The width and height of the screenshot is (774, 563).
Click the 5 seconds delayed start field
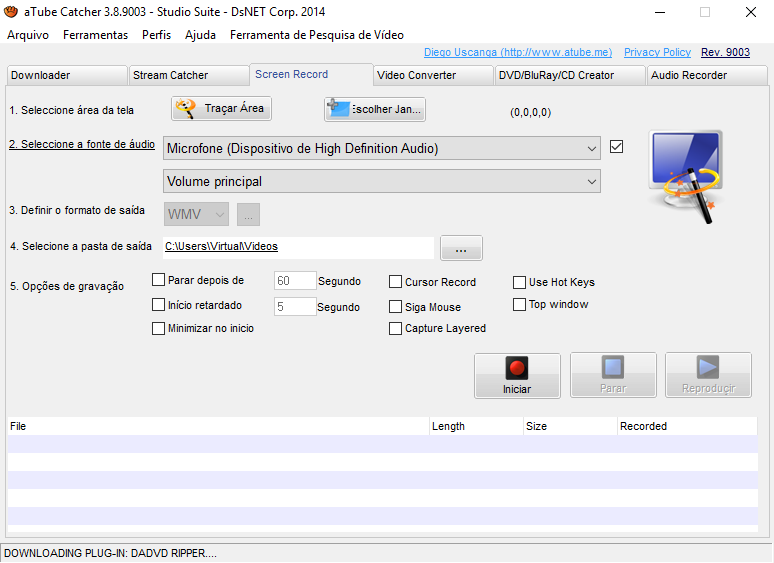pos(295,306)
